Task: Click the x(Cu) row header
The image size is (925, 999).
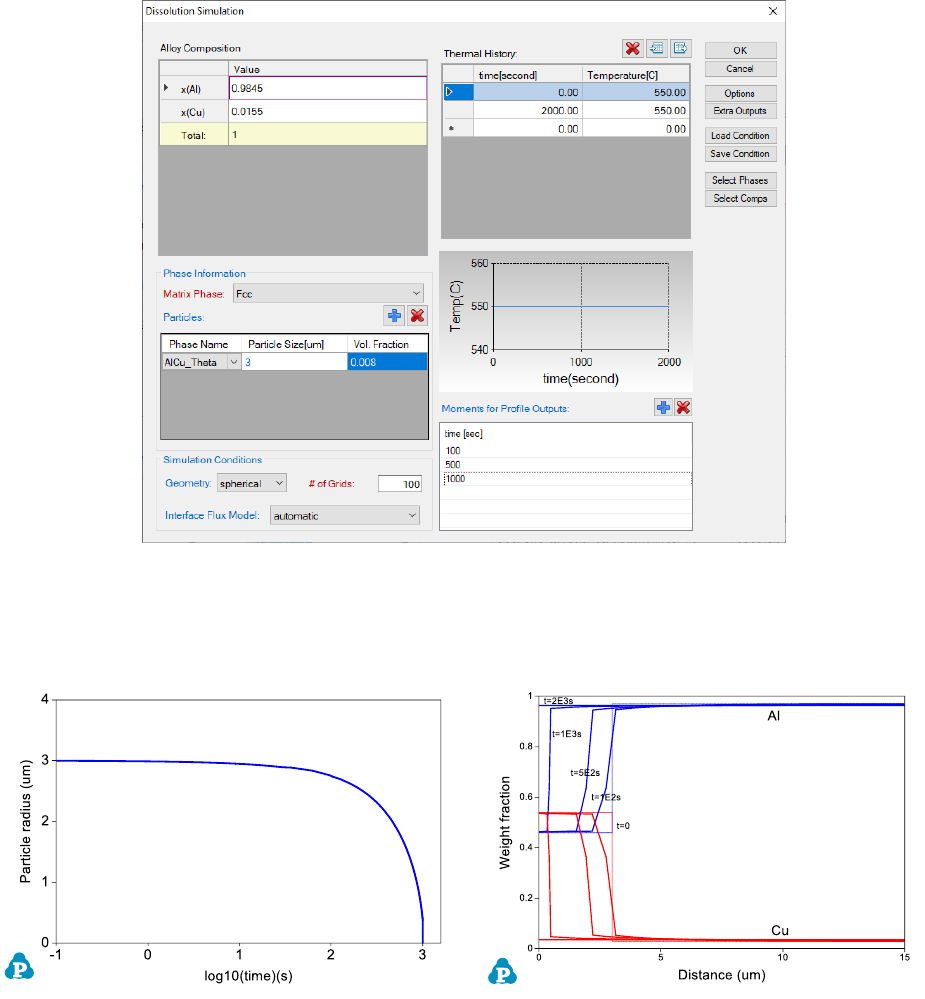Action: (x=194, y=111)
